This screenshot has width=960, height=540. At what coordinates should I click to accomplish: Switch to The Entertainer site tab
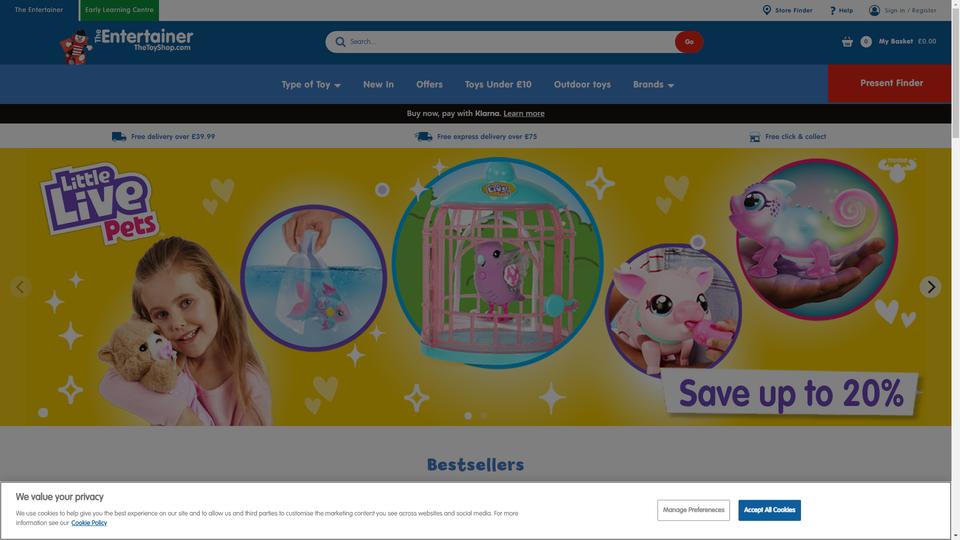click(39, 10)
